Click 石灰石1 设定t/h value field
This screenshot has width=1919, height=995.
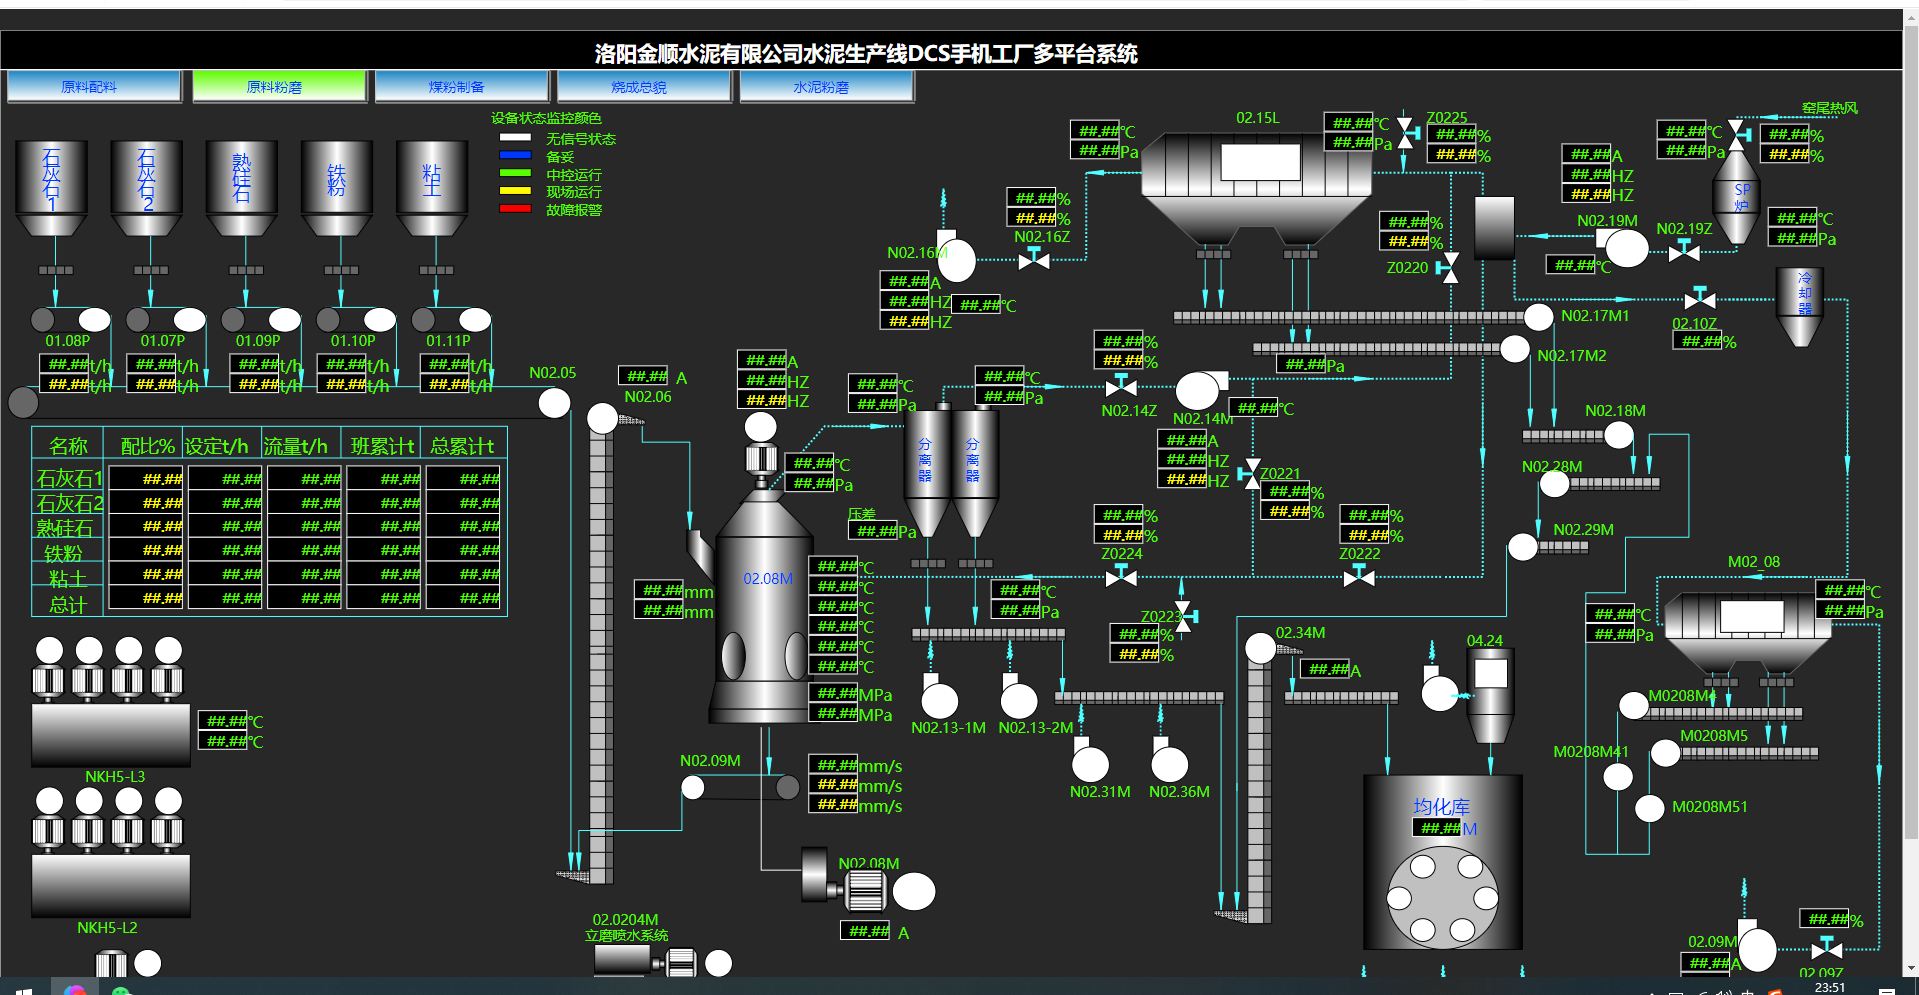pyautogui.click(x=225, y=479)
